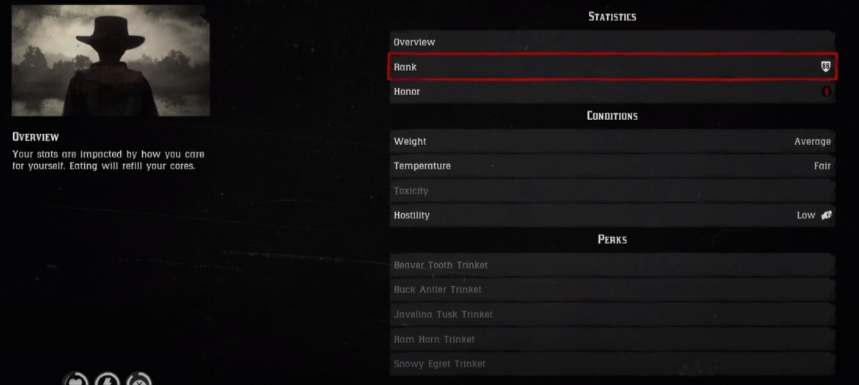Select the Snowy Egret Trinket perk
This screenshot has height=385, width=859.
[x=612, y=364]
